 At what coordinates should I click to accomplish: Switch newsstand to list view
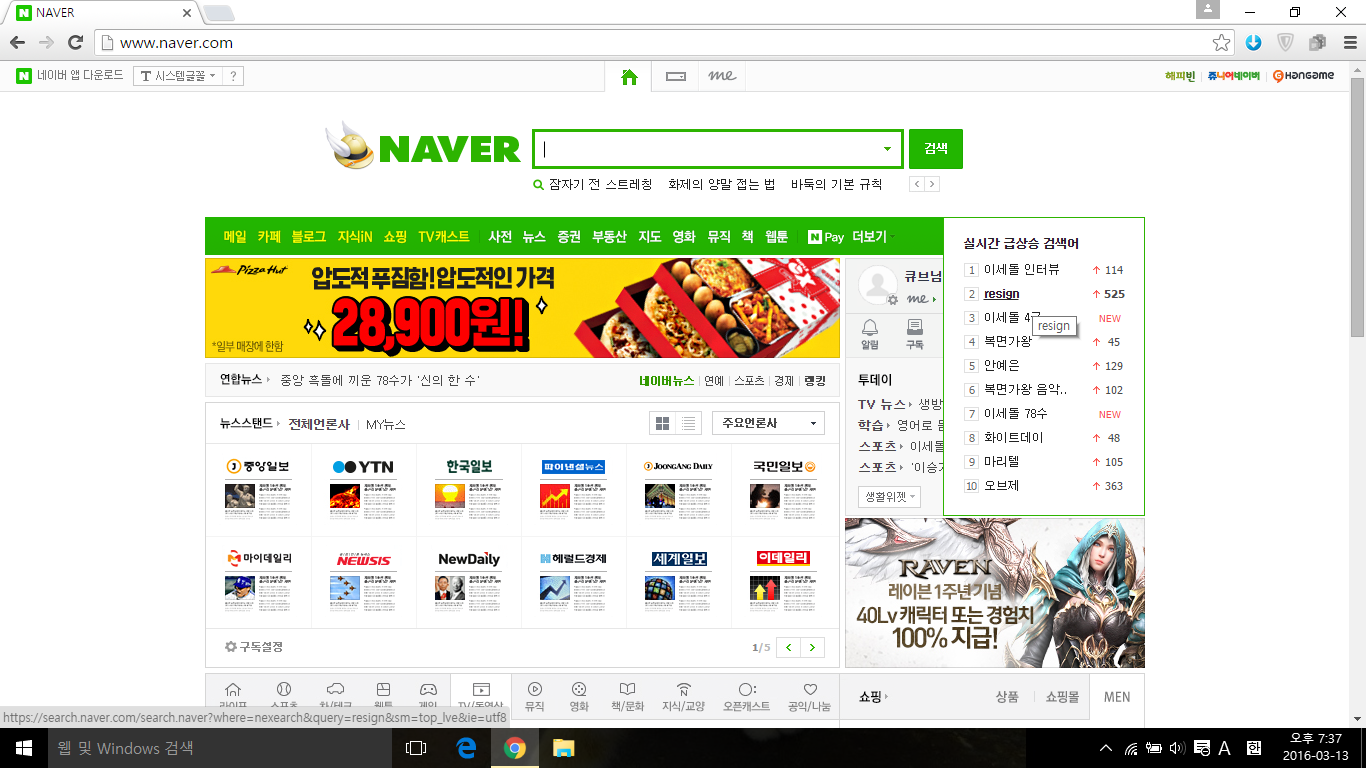point(688,423)
